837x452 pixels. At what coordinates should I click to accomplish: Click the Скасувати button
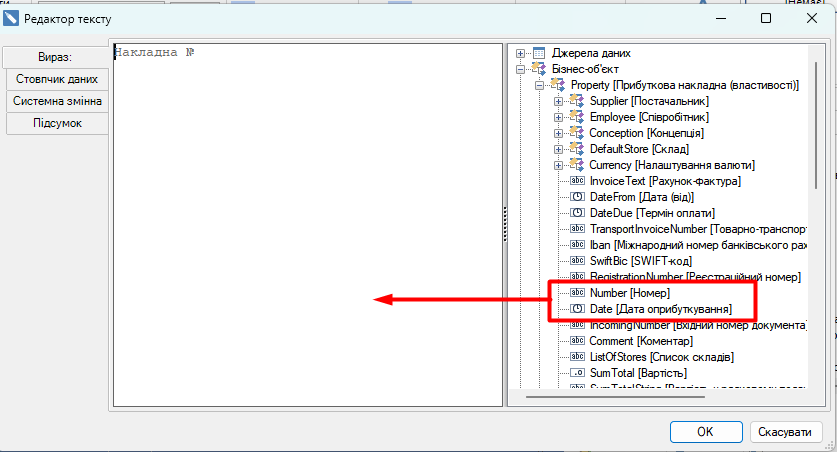click(x=786, y=432)
